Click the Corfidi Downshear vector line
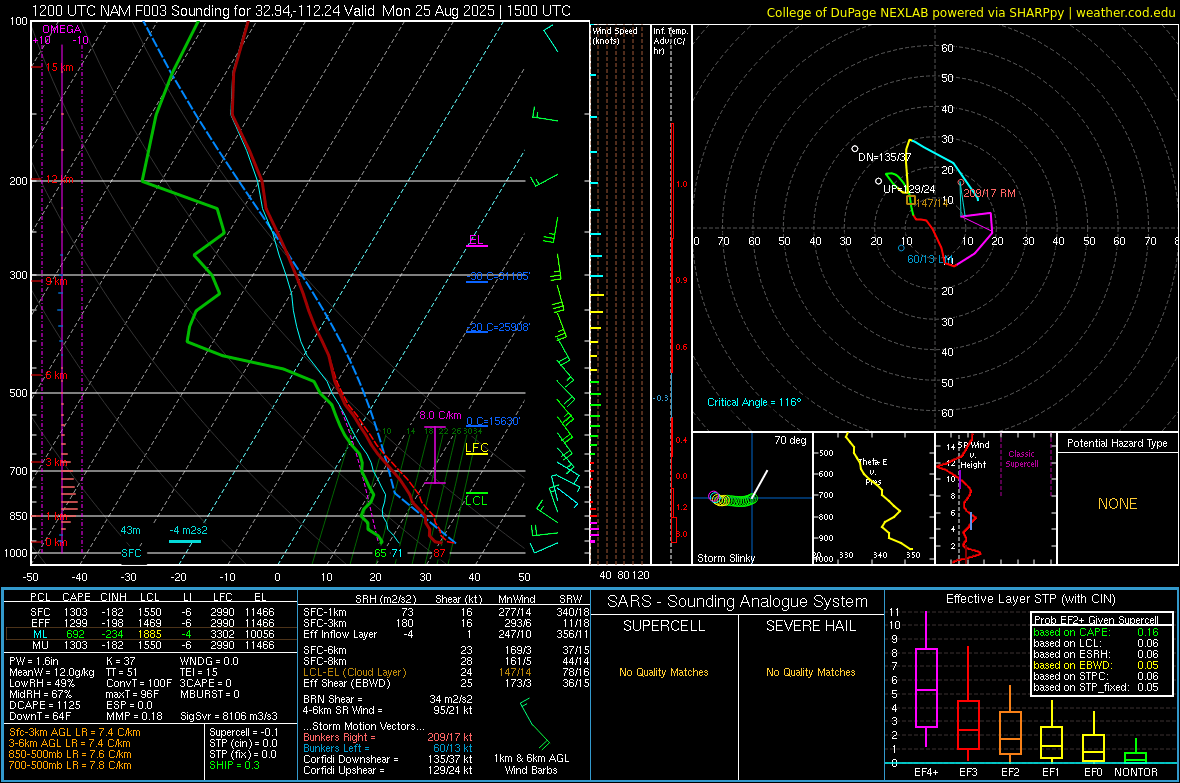 coord(388,759)
